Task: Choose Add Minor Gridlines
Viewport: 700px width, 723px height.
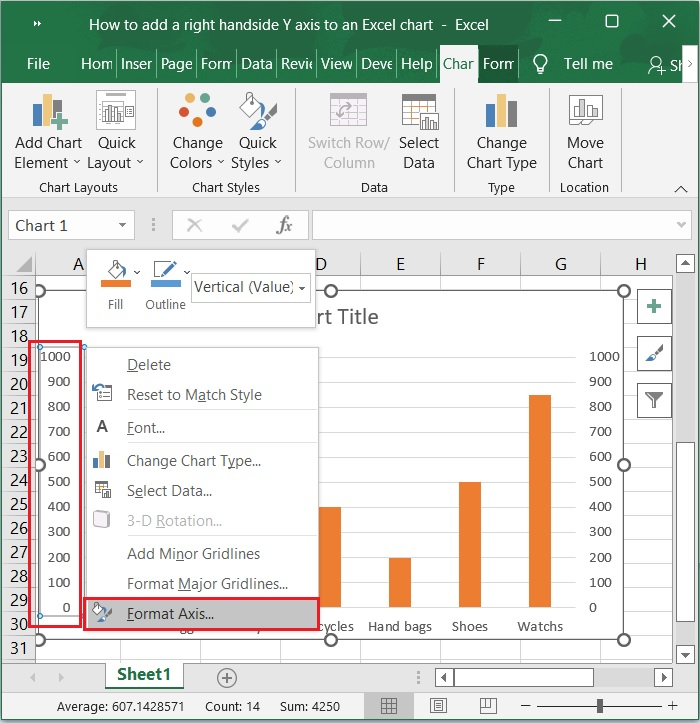Action: point(203,553)
